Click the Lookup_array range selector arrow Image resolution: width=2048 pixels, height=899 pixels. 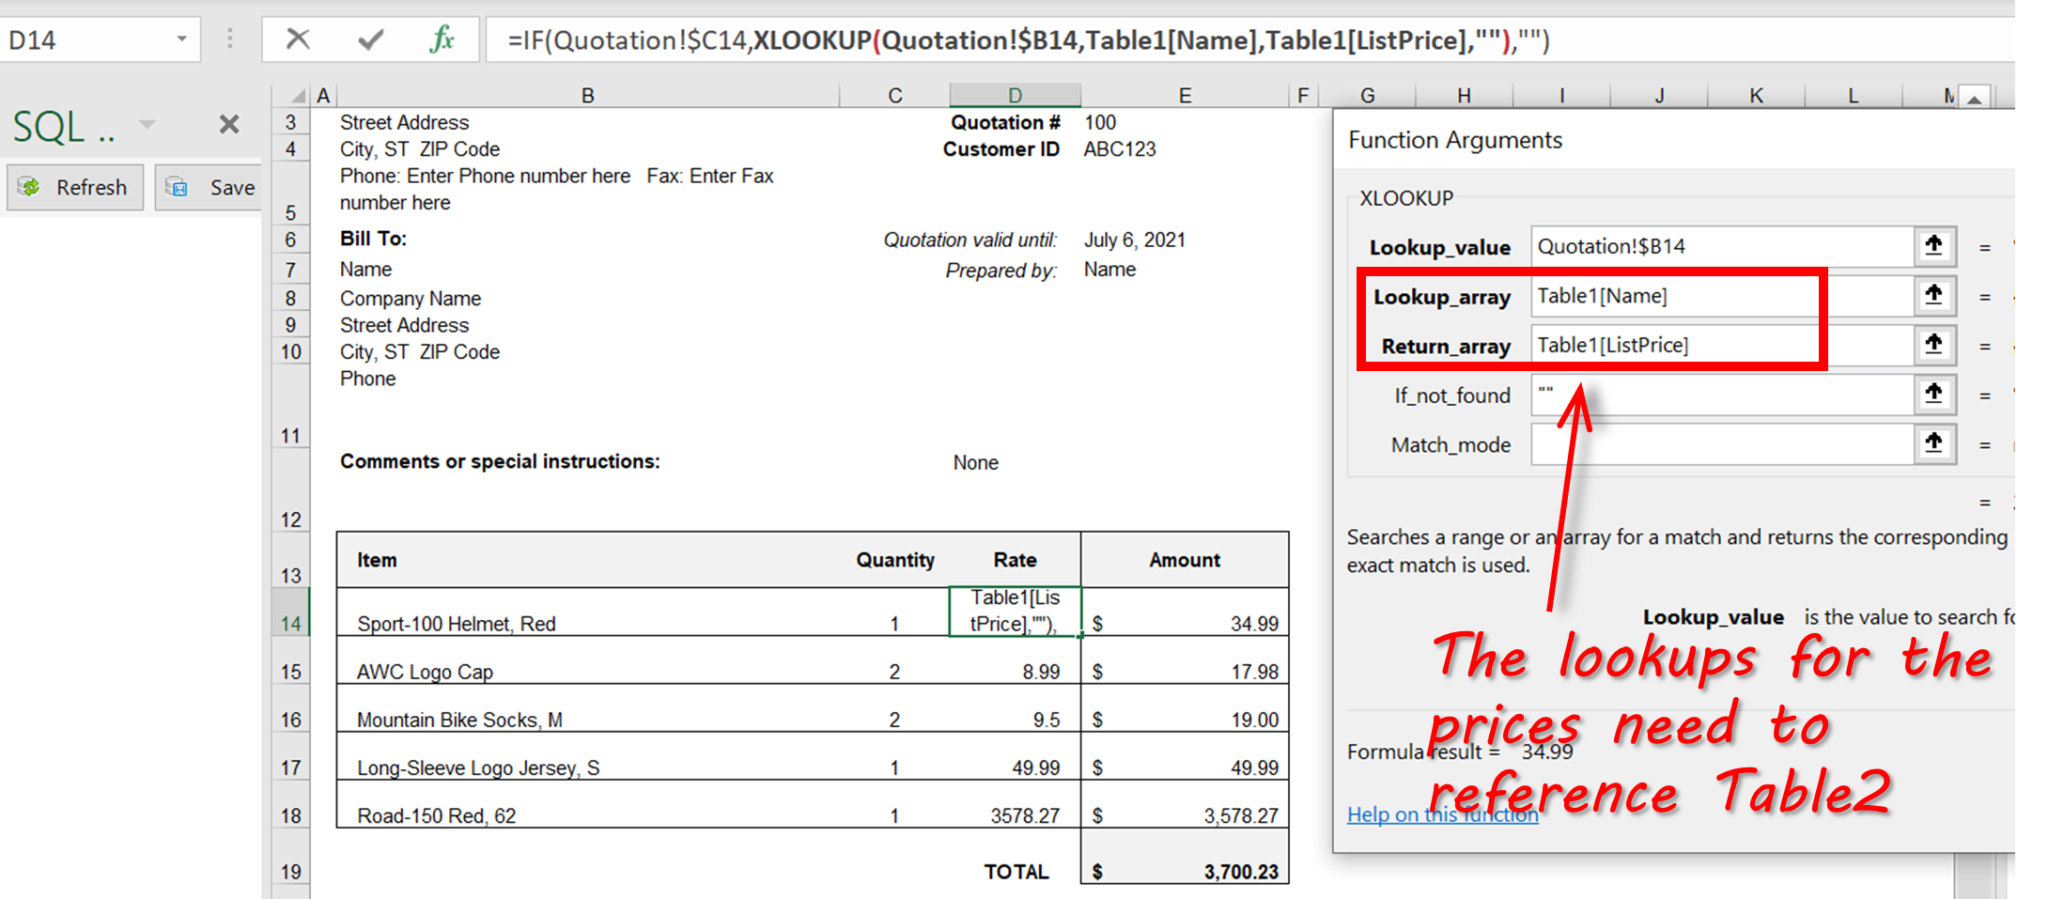(x=1933, y=296)
